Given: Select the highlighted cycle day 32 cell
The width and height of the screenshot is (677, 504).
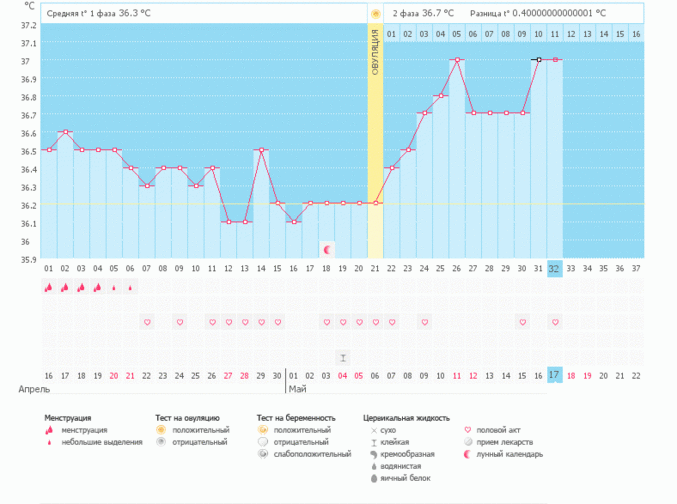Looking at the screenshot, I should tap(554, 268).
